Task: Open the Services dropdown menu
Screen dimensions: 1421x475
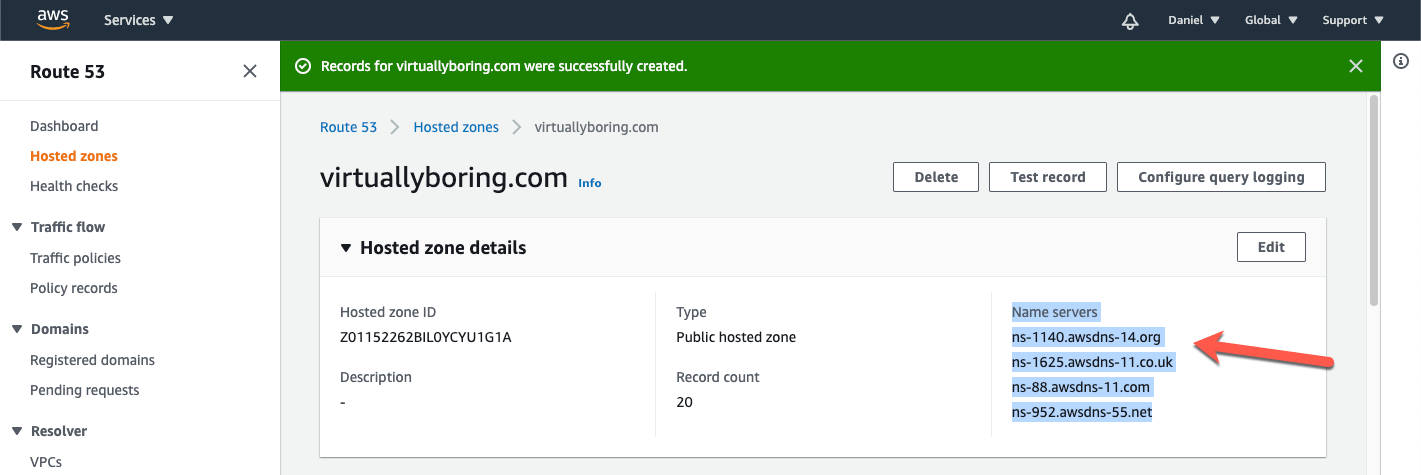Action: click(139, 20)
